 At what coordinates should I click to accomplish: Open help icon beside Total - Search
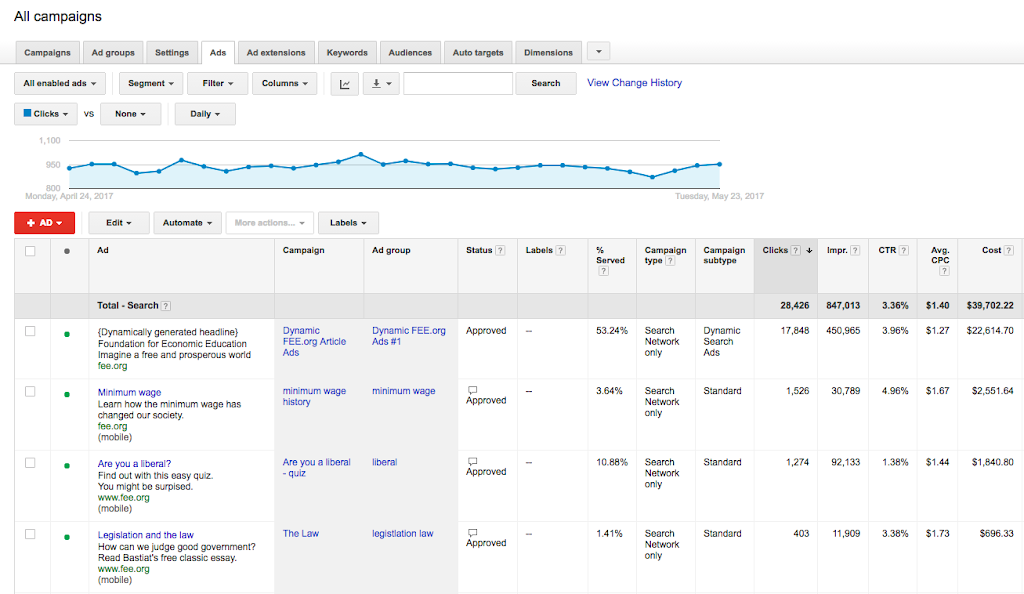166,305
